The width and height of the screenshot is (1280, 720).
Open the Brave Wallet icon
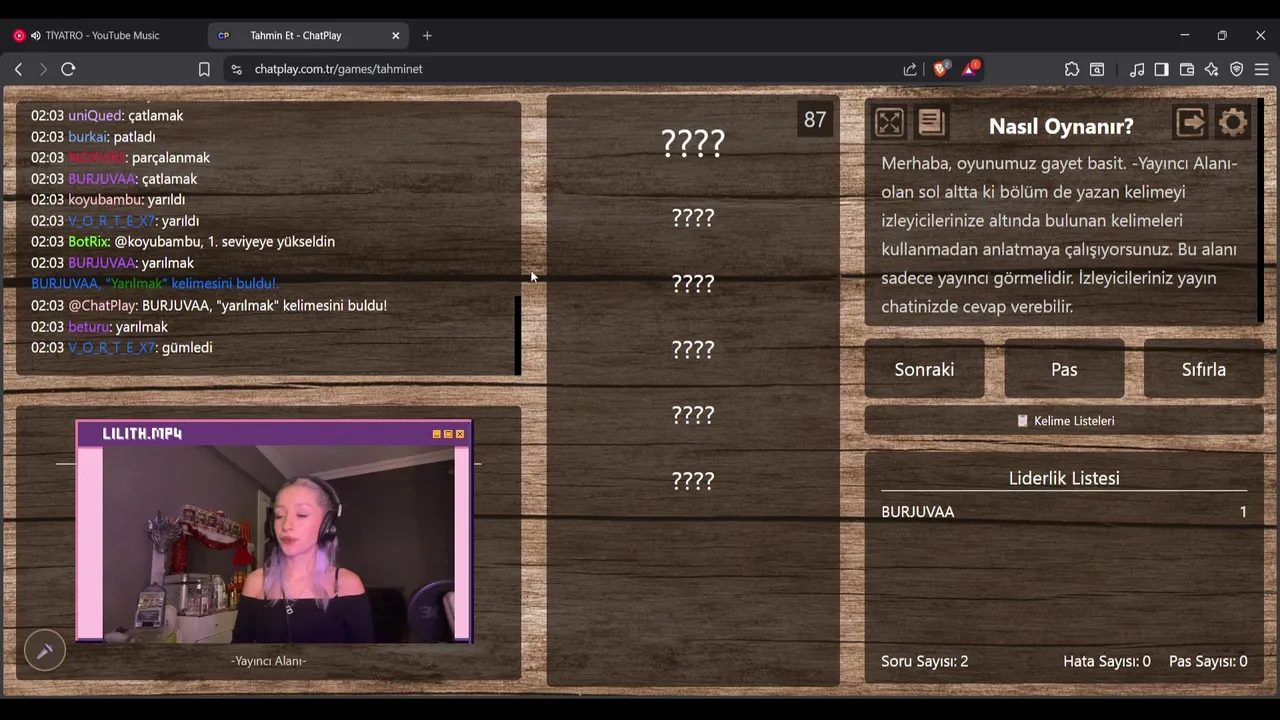pyautogui.click(x=1187, y=69)
